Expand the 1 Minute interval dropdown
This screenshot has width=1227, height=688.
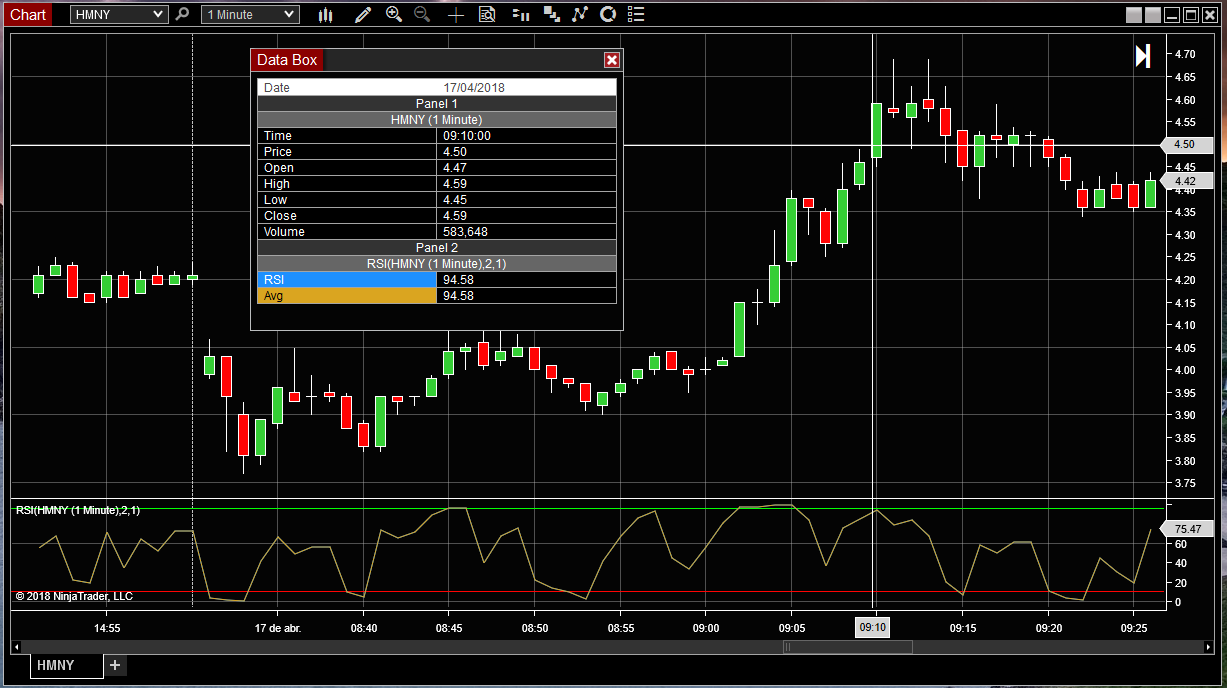coord(250,14)
